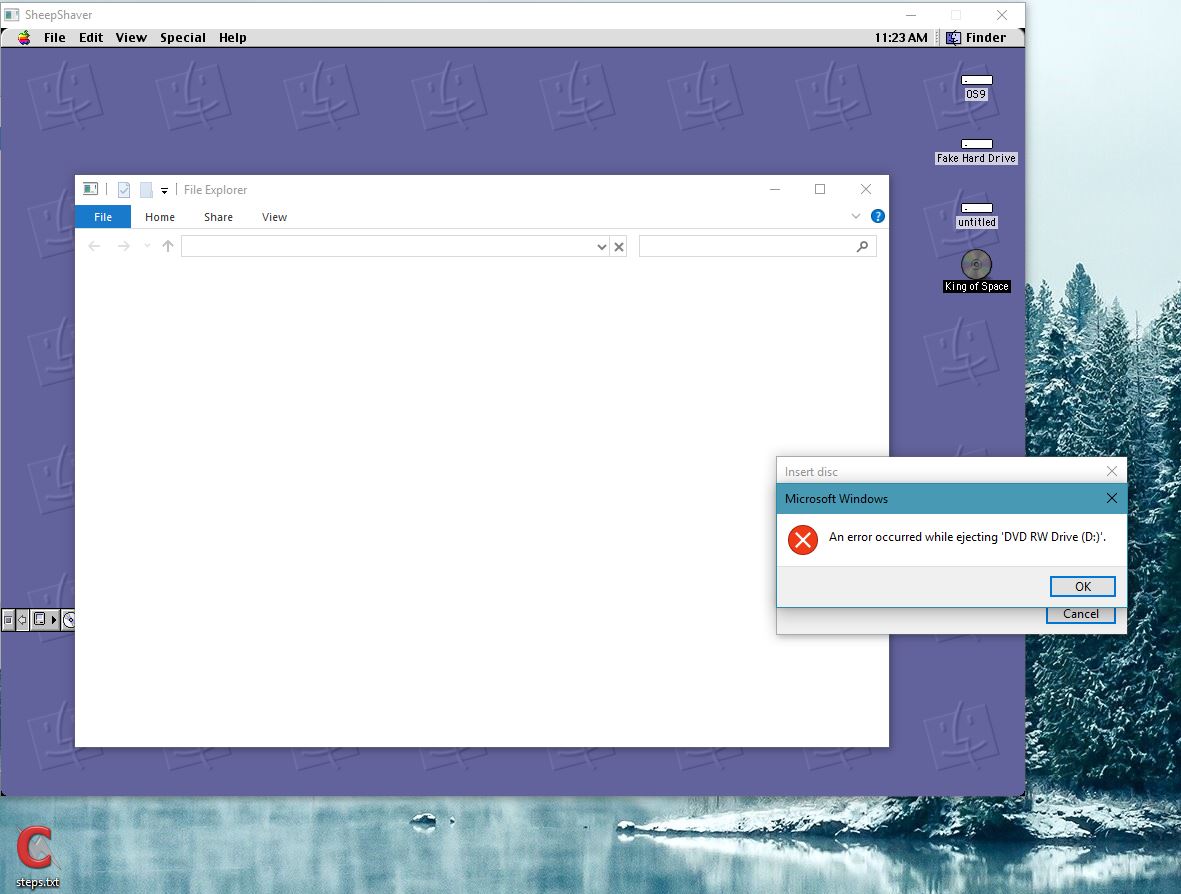Close the SheepShaver window
This screenshot has width=1181, height=894.
point(1002,15)
